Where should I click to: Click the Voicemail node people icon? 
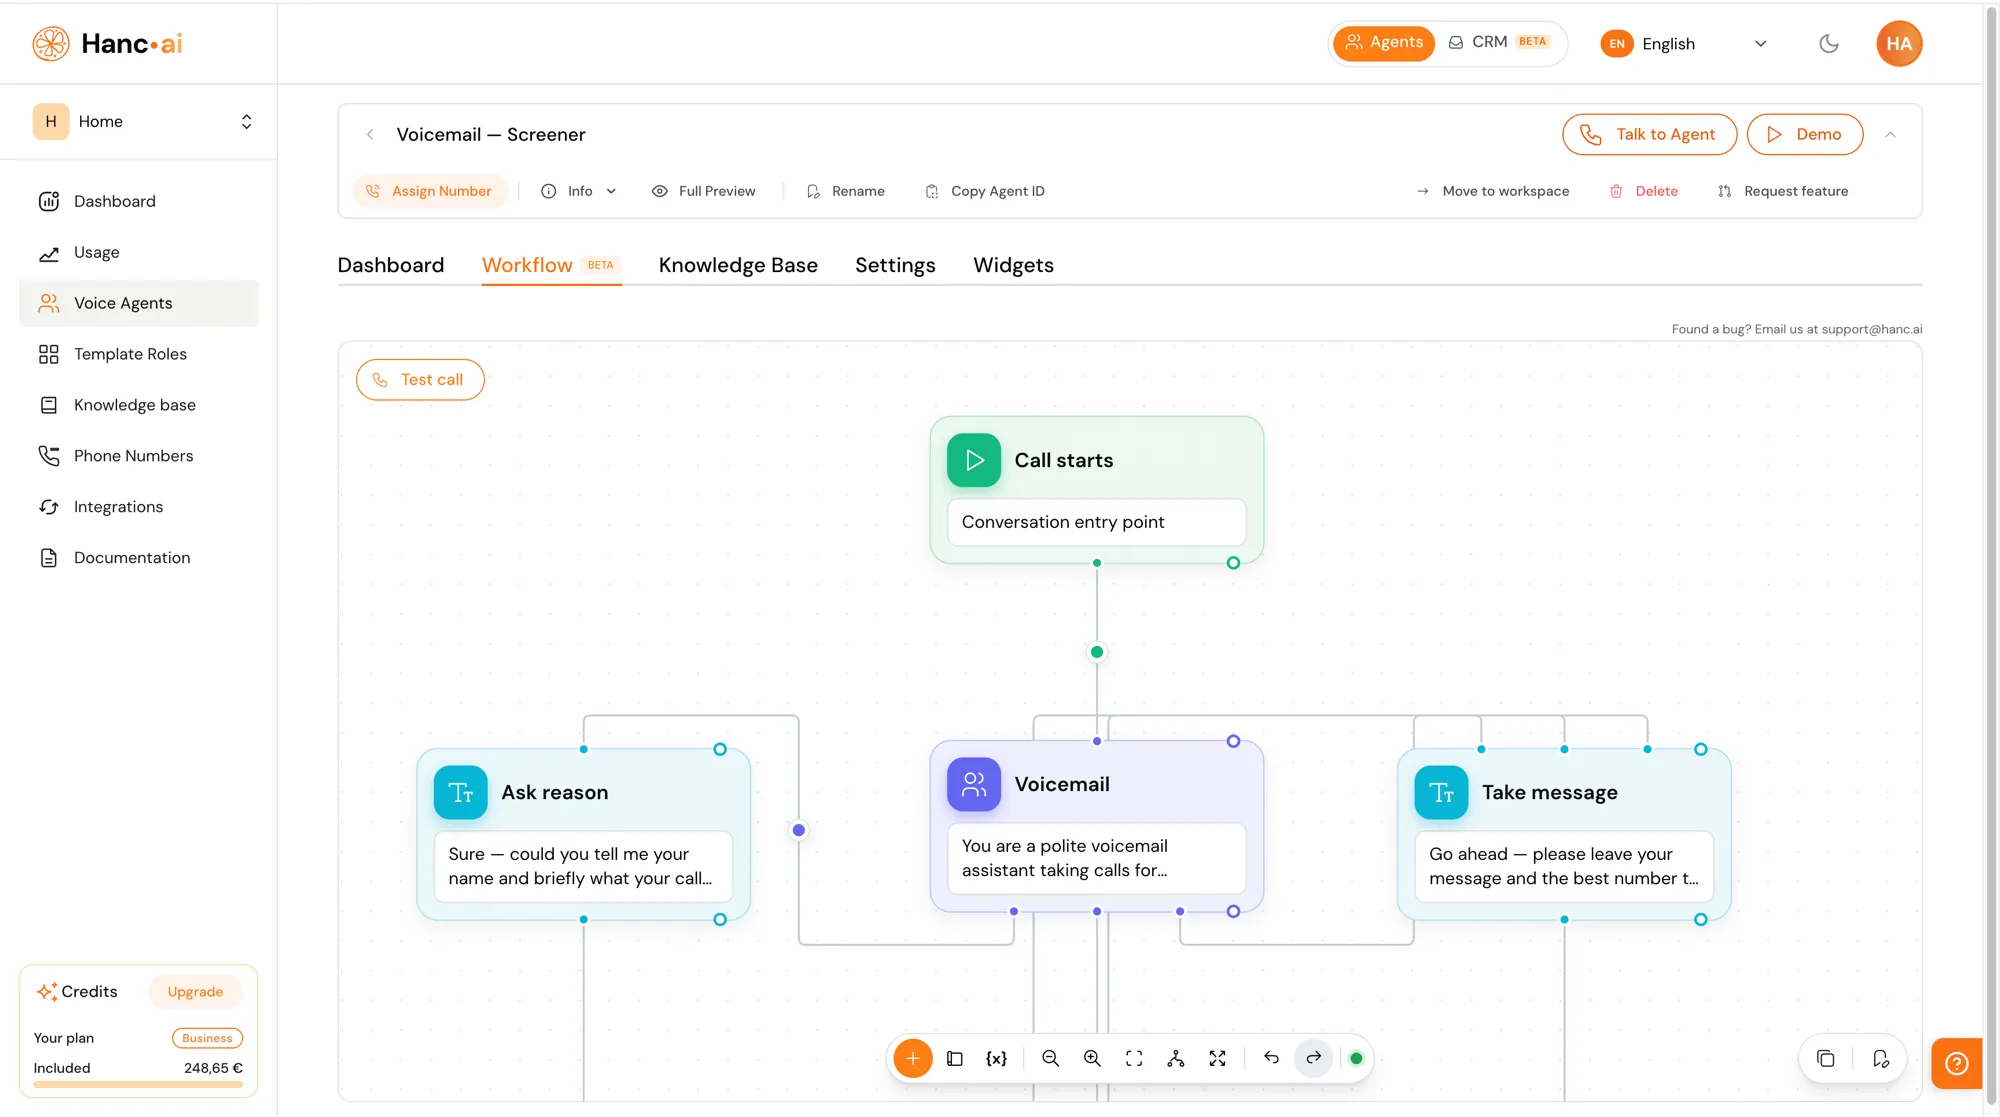[974, 784]
